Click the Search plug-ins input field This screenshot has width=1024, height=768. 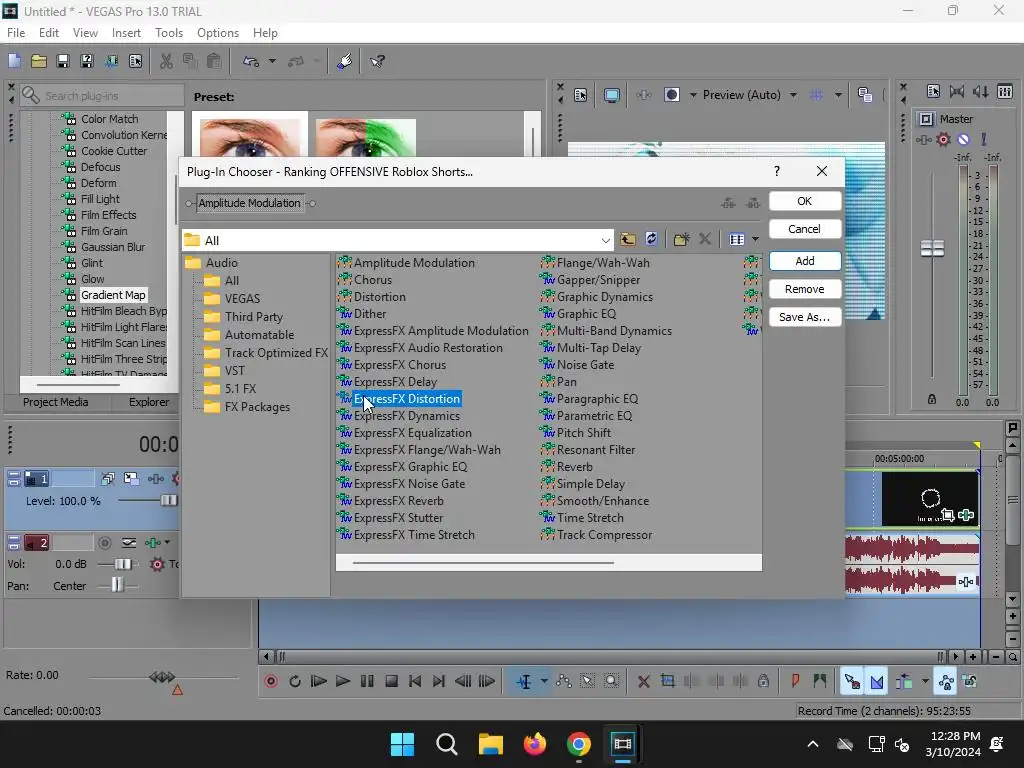[101, 96]
